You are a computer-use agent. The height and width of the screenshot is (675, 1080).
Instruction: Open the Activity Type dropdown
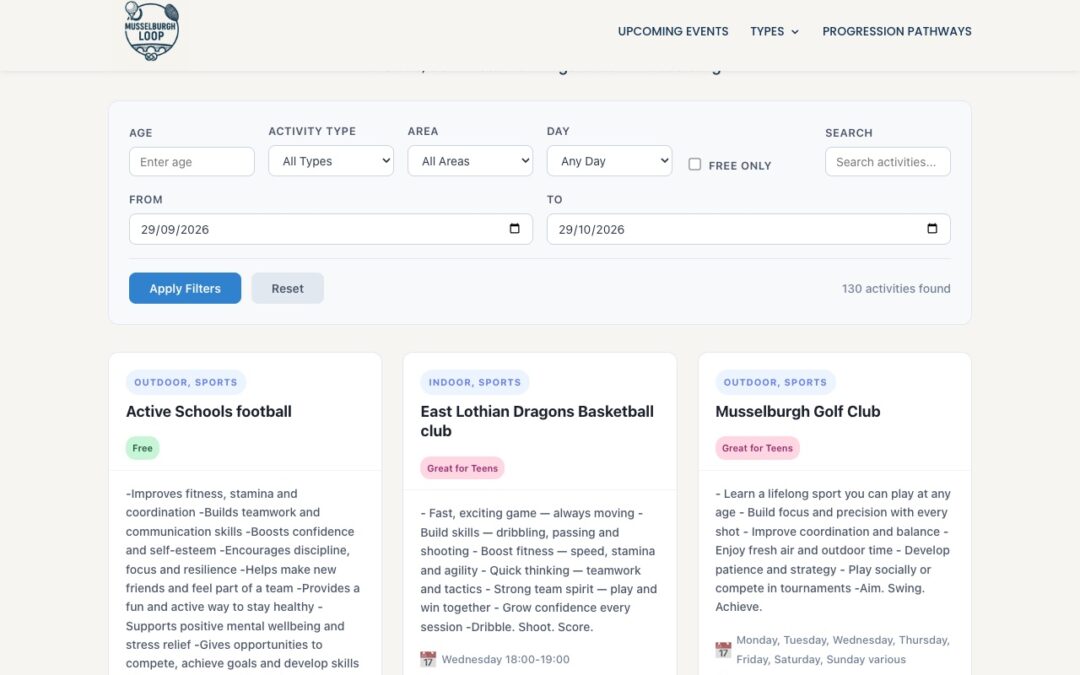(331, 160)
